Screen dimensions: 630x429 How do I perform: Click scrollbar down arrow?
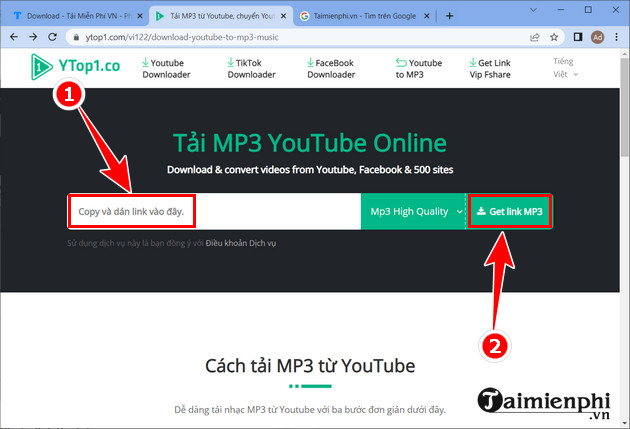pos(625,423)
